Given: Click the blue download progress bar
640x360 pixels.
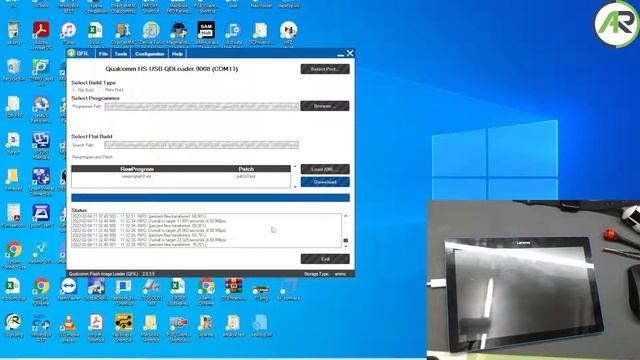Looking at the screenshot, I should 211,198.
